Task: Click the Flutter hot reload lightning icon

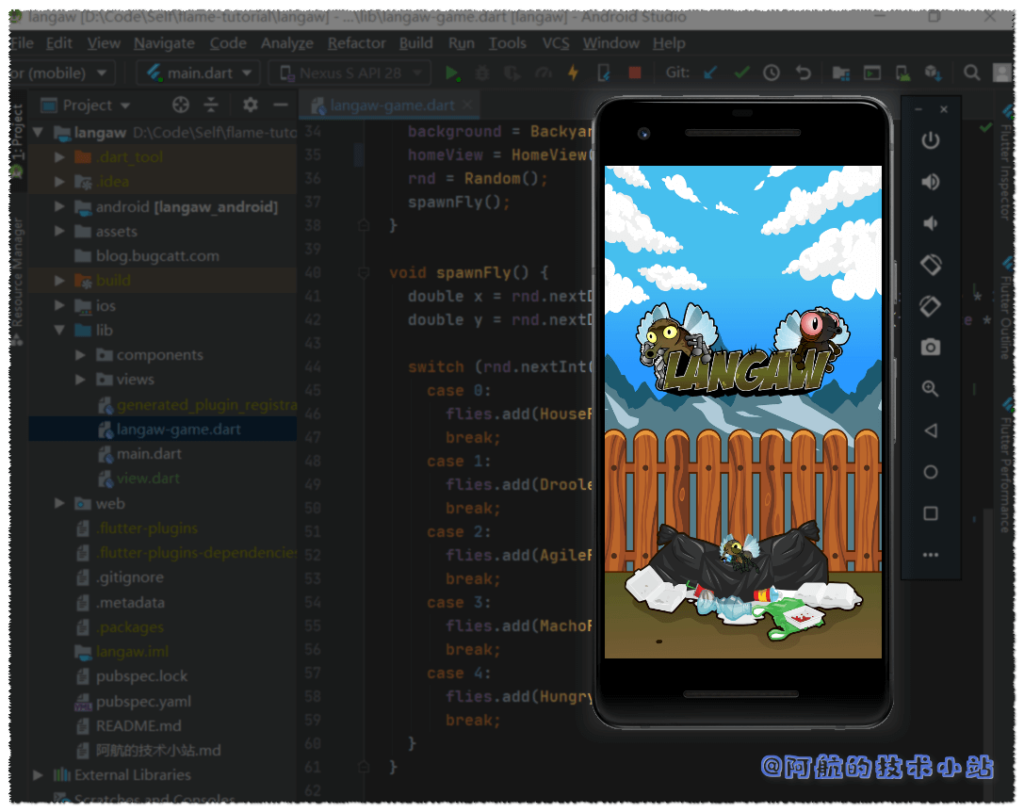Action: (573, 73)
